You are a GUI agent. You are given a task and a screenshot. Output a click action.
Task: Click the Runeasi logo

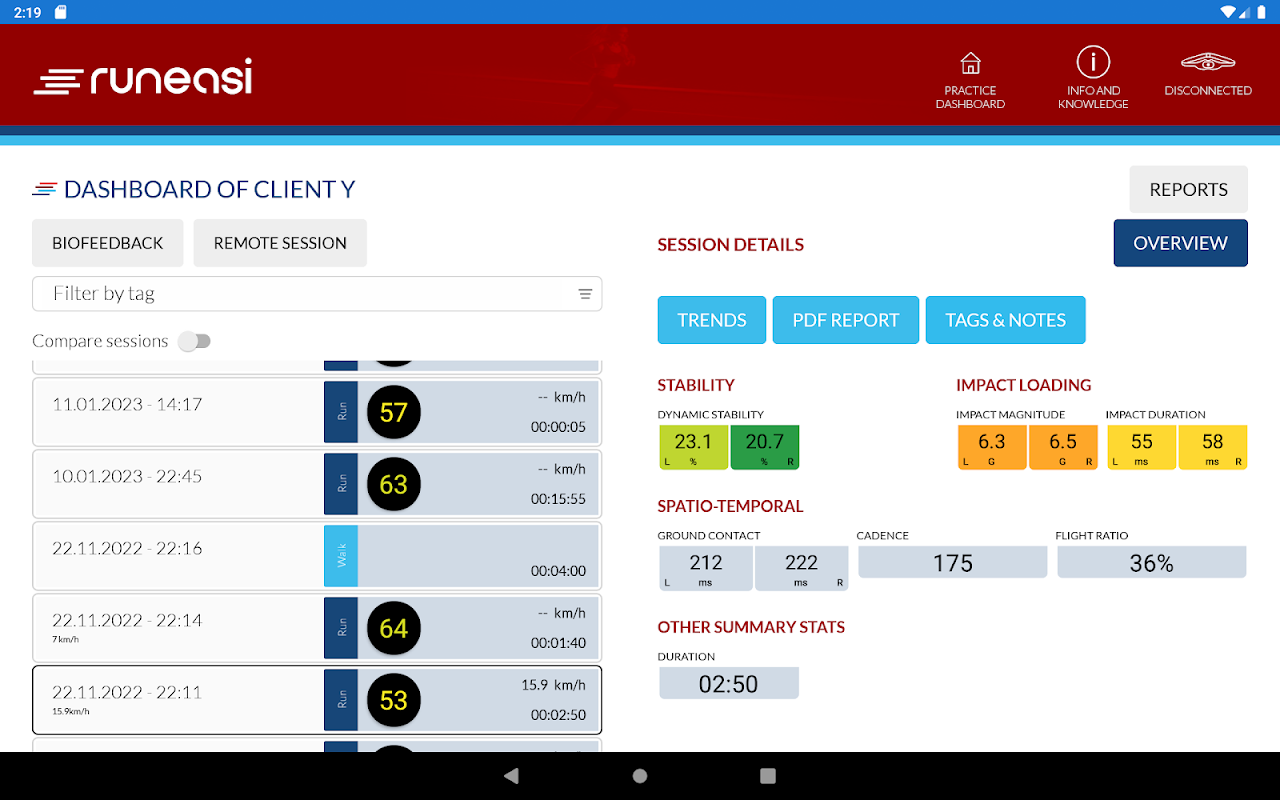[143, 78]
